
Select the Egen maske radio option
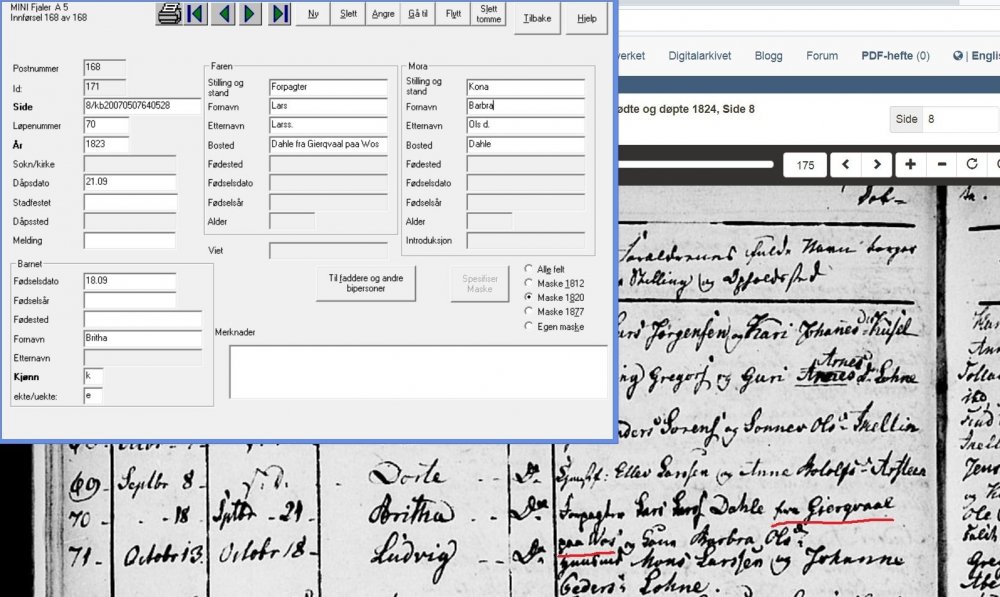click(529, 327)
